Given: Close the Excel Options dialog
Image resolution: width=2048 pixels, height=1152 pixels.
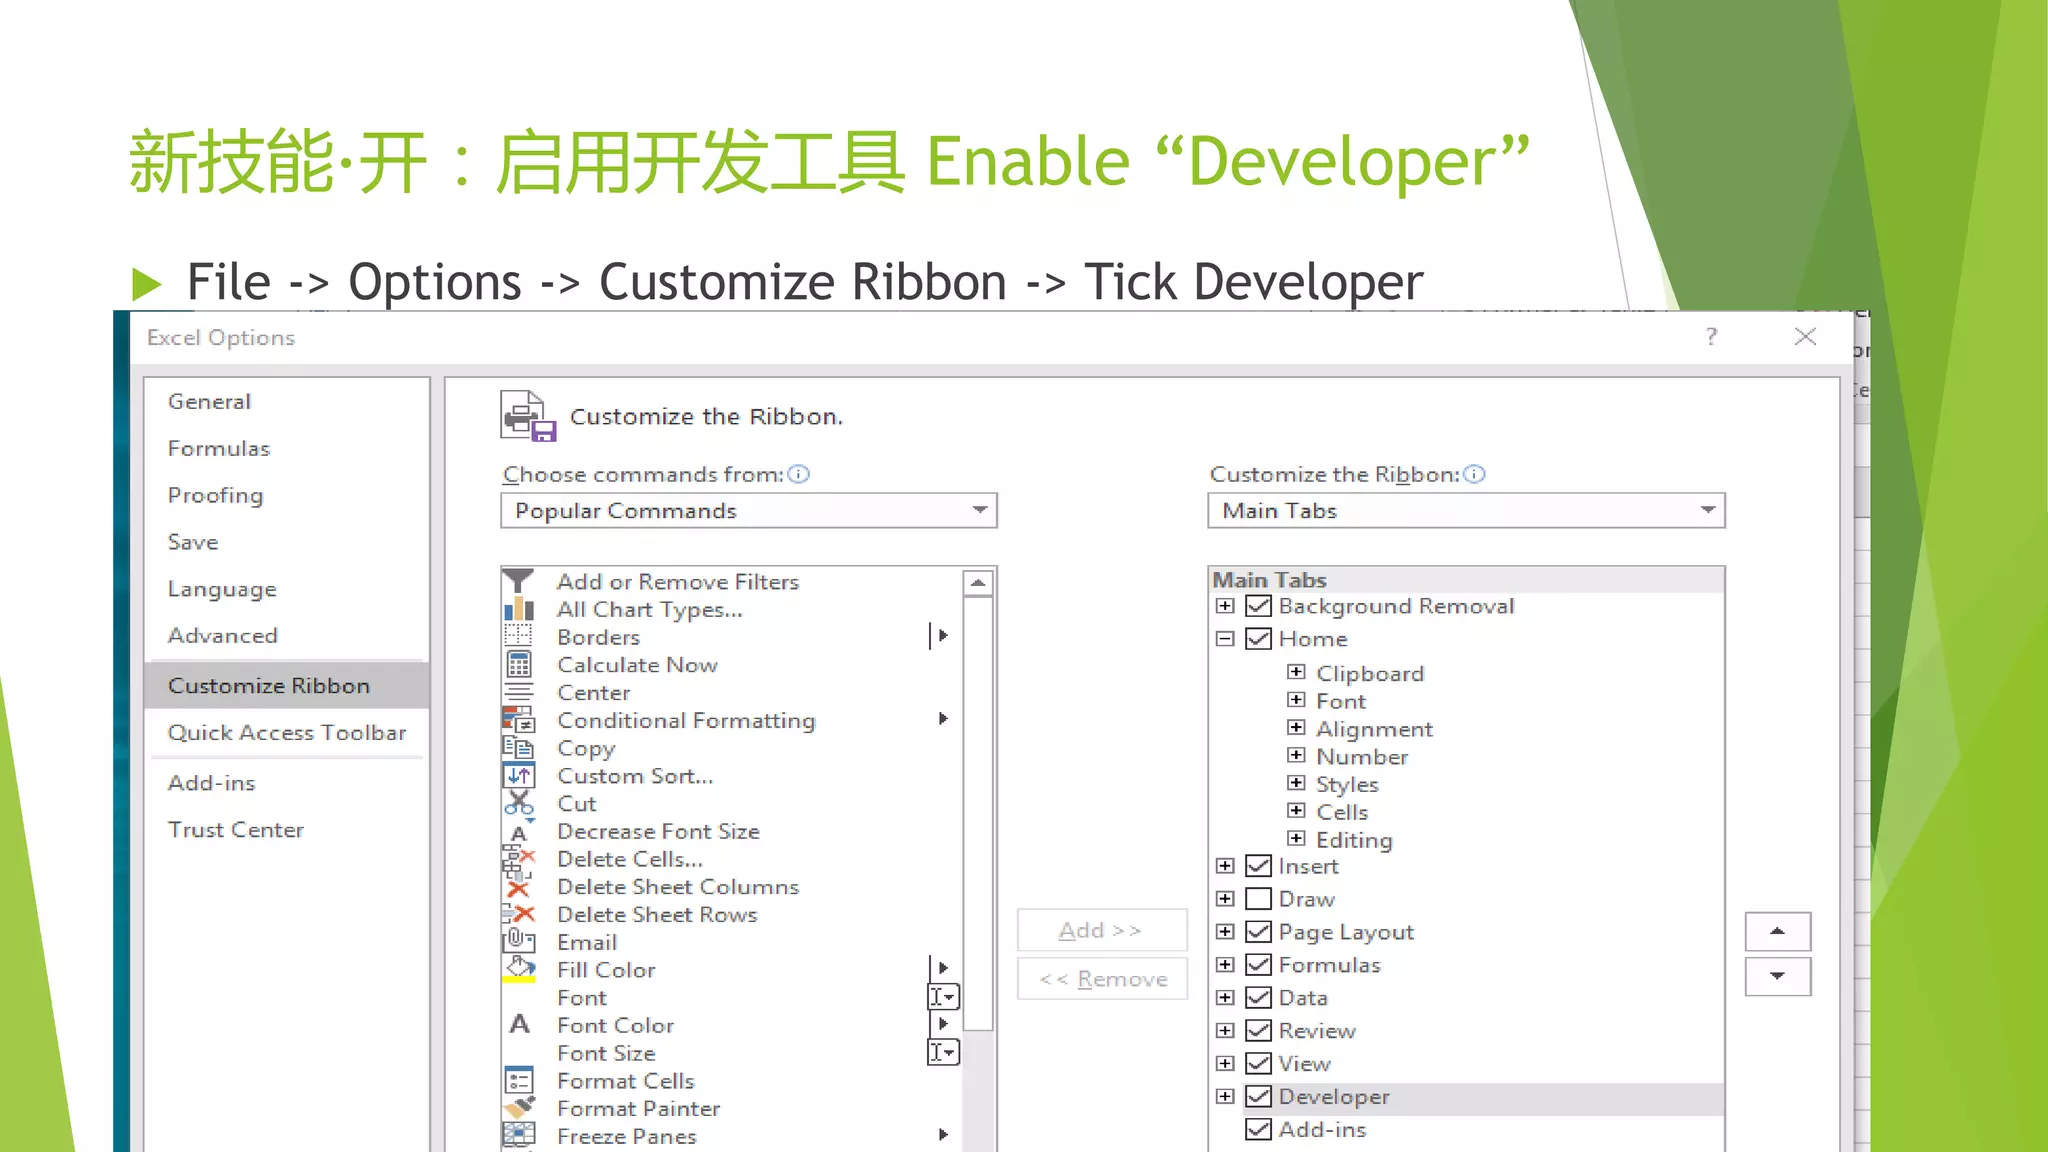Looking at the screenshot, I should 1805,336.
